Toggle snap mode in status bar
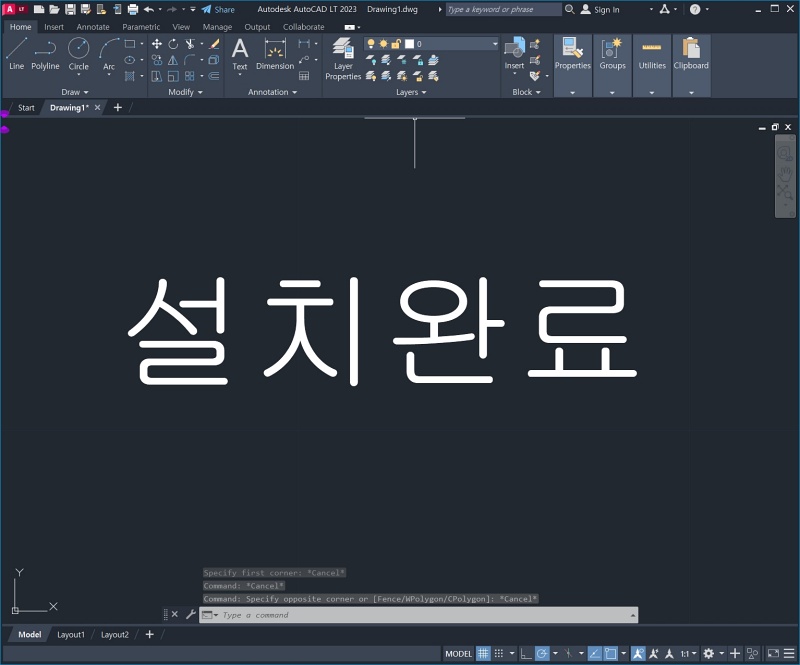800x665 pixels. pyautogui.click(x=497, y=653)
